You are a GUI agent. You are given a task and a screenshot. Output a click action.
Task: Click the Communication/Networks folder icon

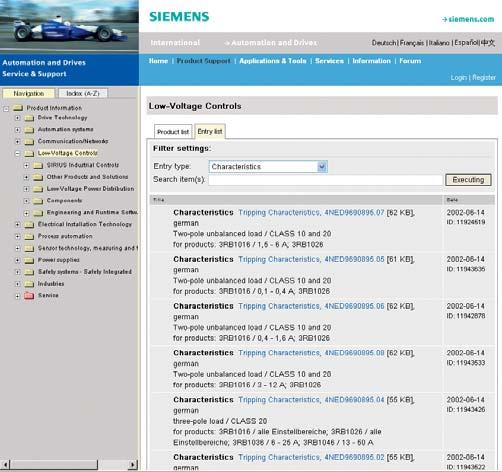pos(29,141)
